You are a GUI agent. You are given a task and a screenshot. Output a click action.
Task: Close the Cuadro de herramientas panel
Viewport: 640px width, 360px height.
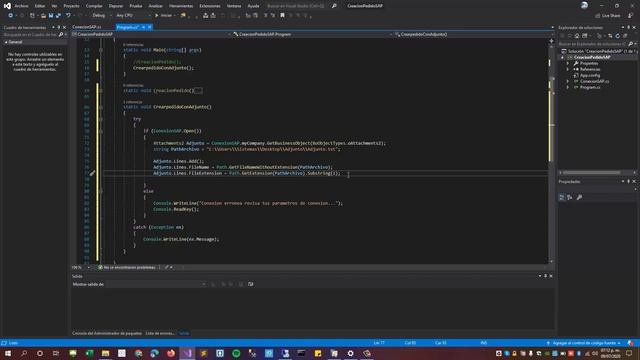pos(64,27)
